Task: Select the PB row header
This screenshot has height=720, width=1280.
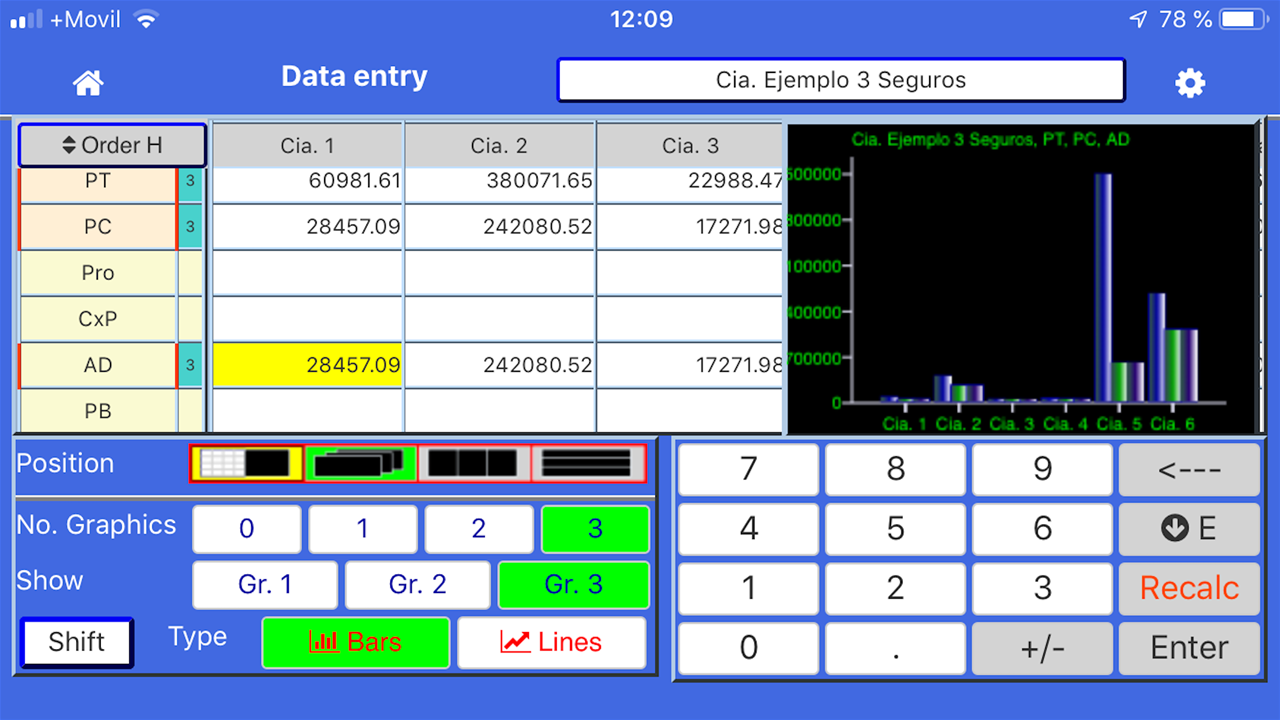Action: (98, 410)
